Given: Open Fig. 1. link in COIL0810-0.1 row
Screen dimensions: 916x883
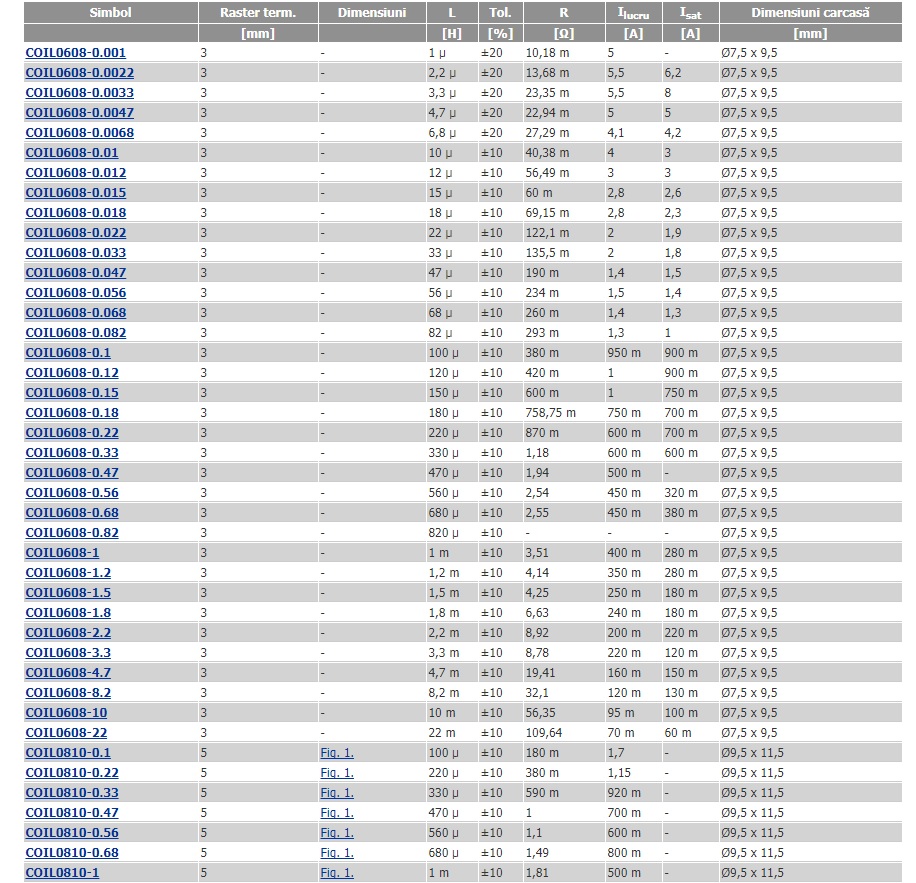Looking at the screenshot, I should click(x=337, y=753).
